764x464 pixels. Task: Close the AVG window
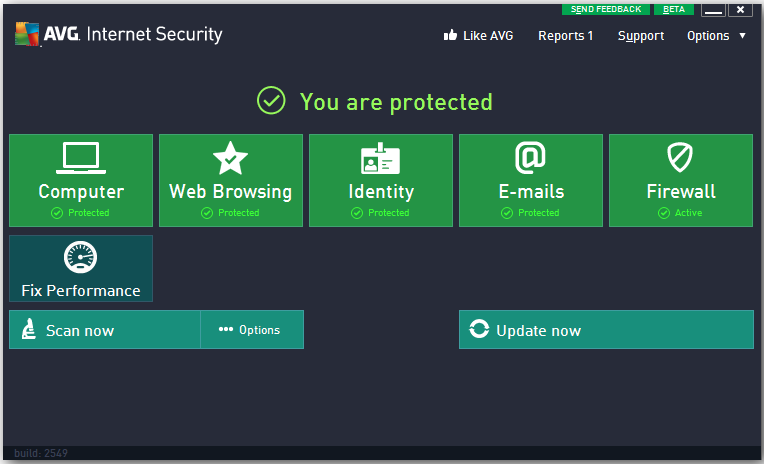(x=740, y=10)
